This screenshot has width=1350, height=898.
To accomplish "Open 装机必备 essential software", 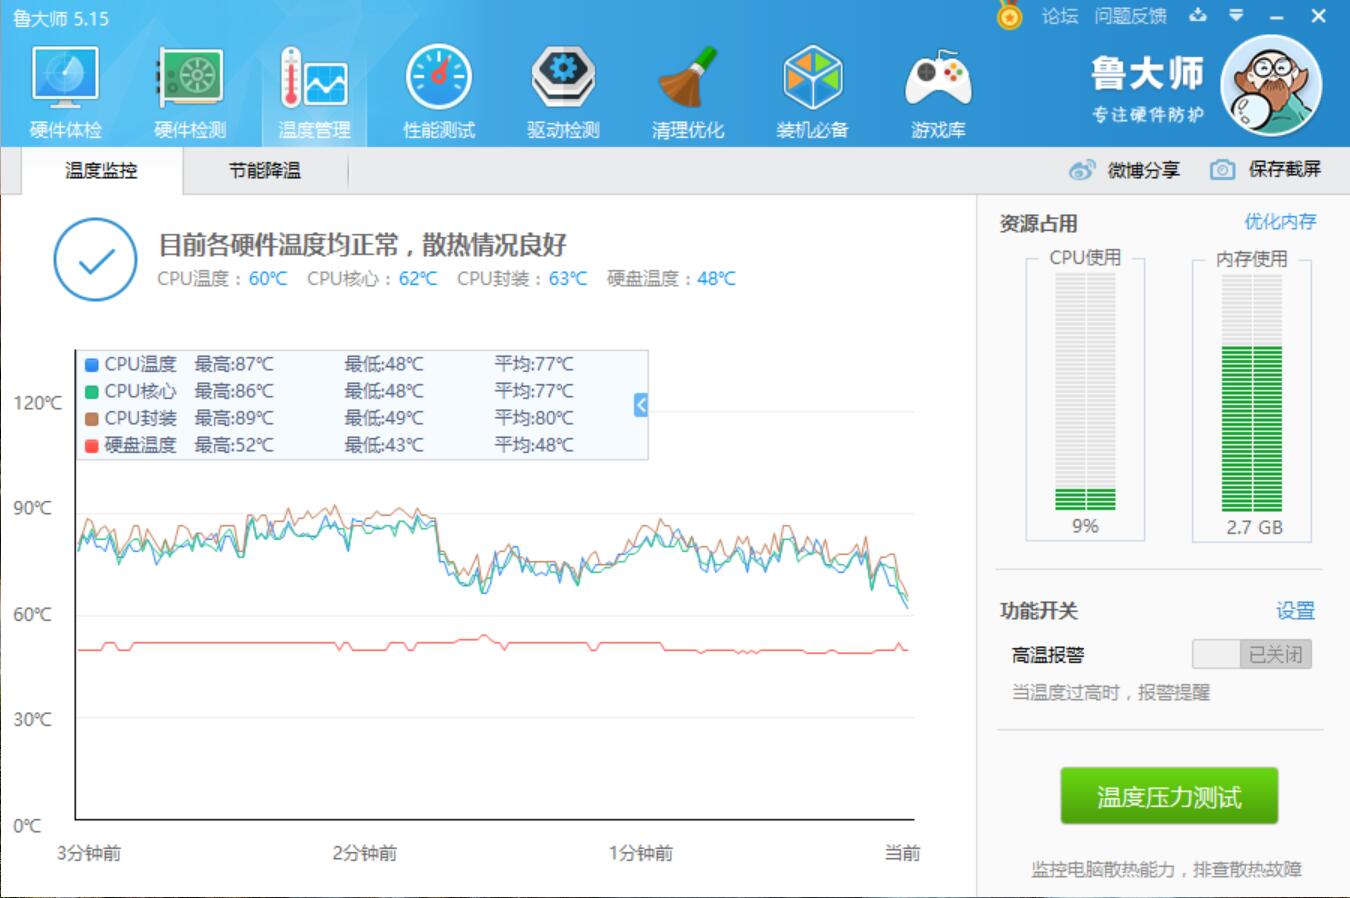I will click(x=812, y=92).
